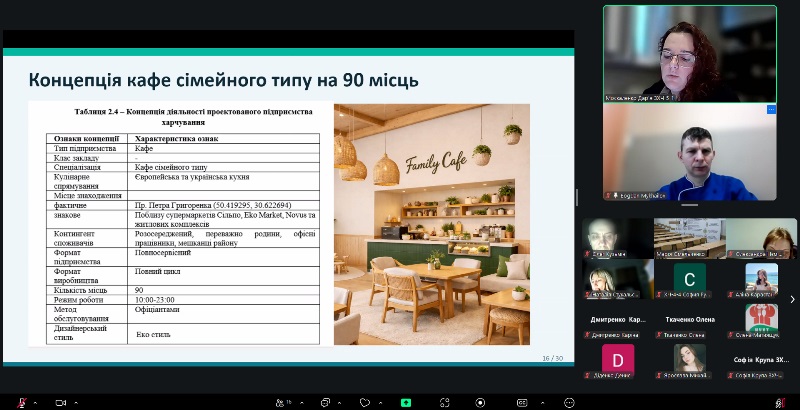Click the muted mic icon on the blue-jacket tile
This screenshot has height=410, width=800.
click(x=609, y=196)
